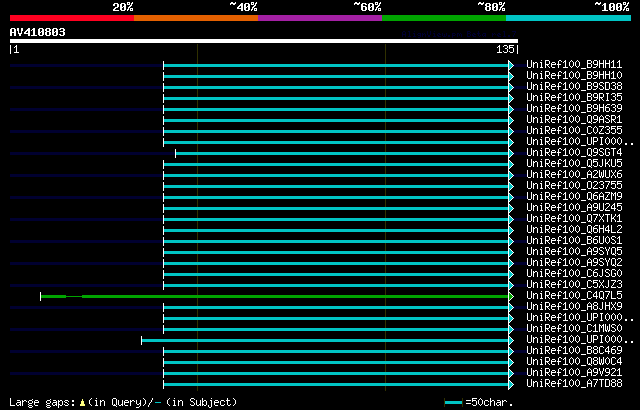Select the UniRef100_A2WUX6 label

[574, 175]
